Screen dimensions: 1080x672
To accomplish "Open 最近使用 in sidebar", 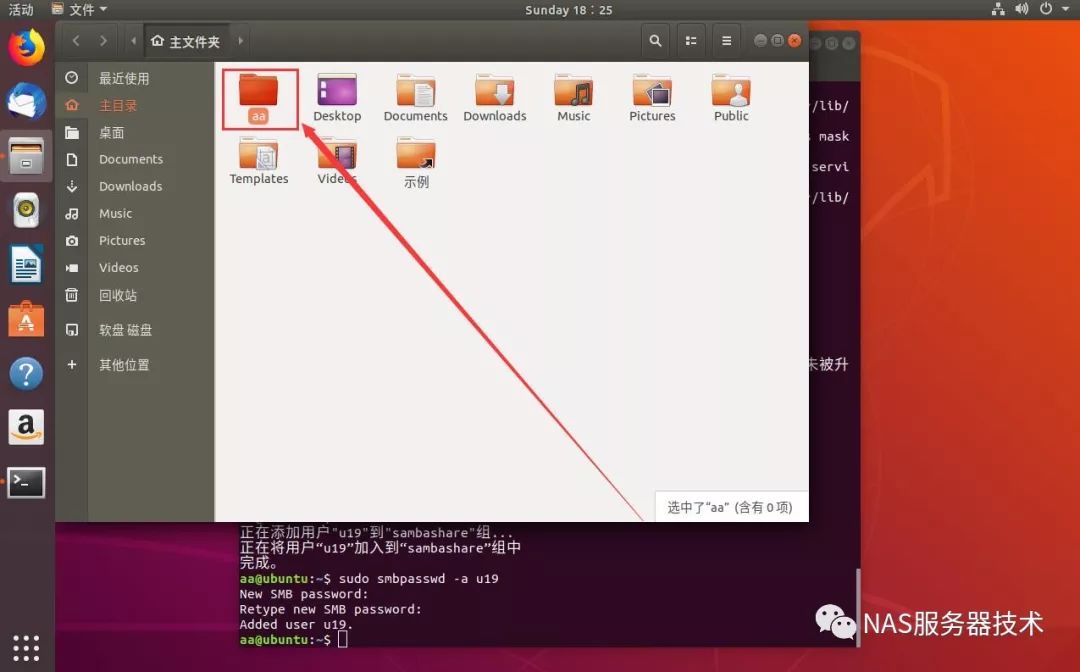I will click(134, 78).
